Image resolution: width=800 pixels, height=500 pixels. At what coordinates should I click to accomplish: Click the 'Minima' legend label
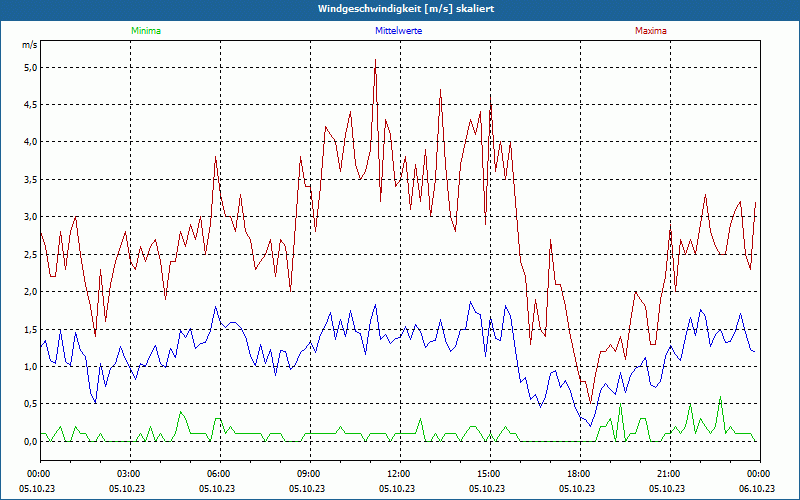point(146,31)
